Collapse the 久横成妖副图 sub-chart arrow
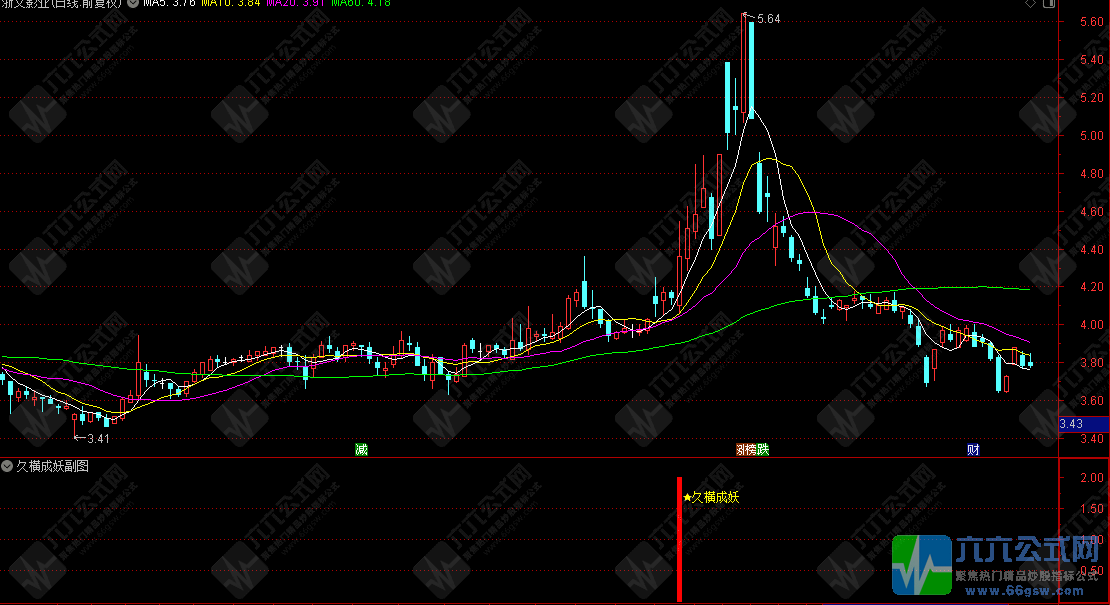Image resolution: width=1110 pixels, height=605 pixels. (7, 466)
